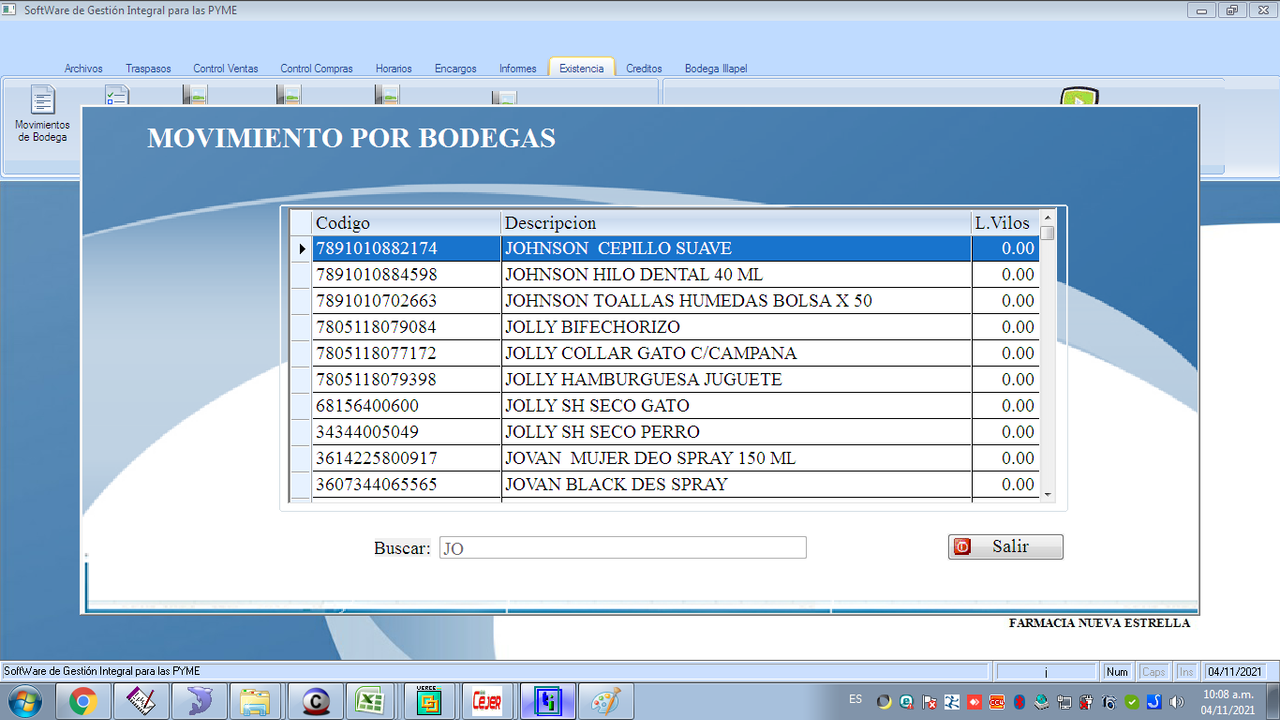Click the red CCH tray icon
This screenshot has height=720, width=1280.
coord(997,702)
